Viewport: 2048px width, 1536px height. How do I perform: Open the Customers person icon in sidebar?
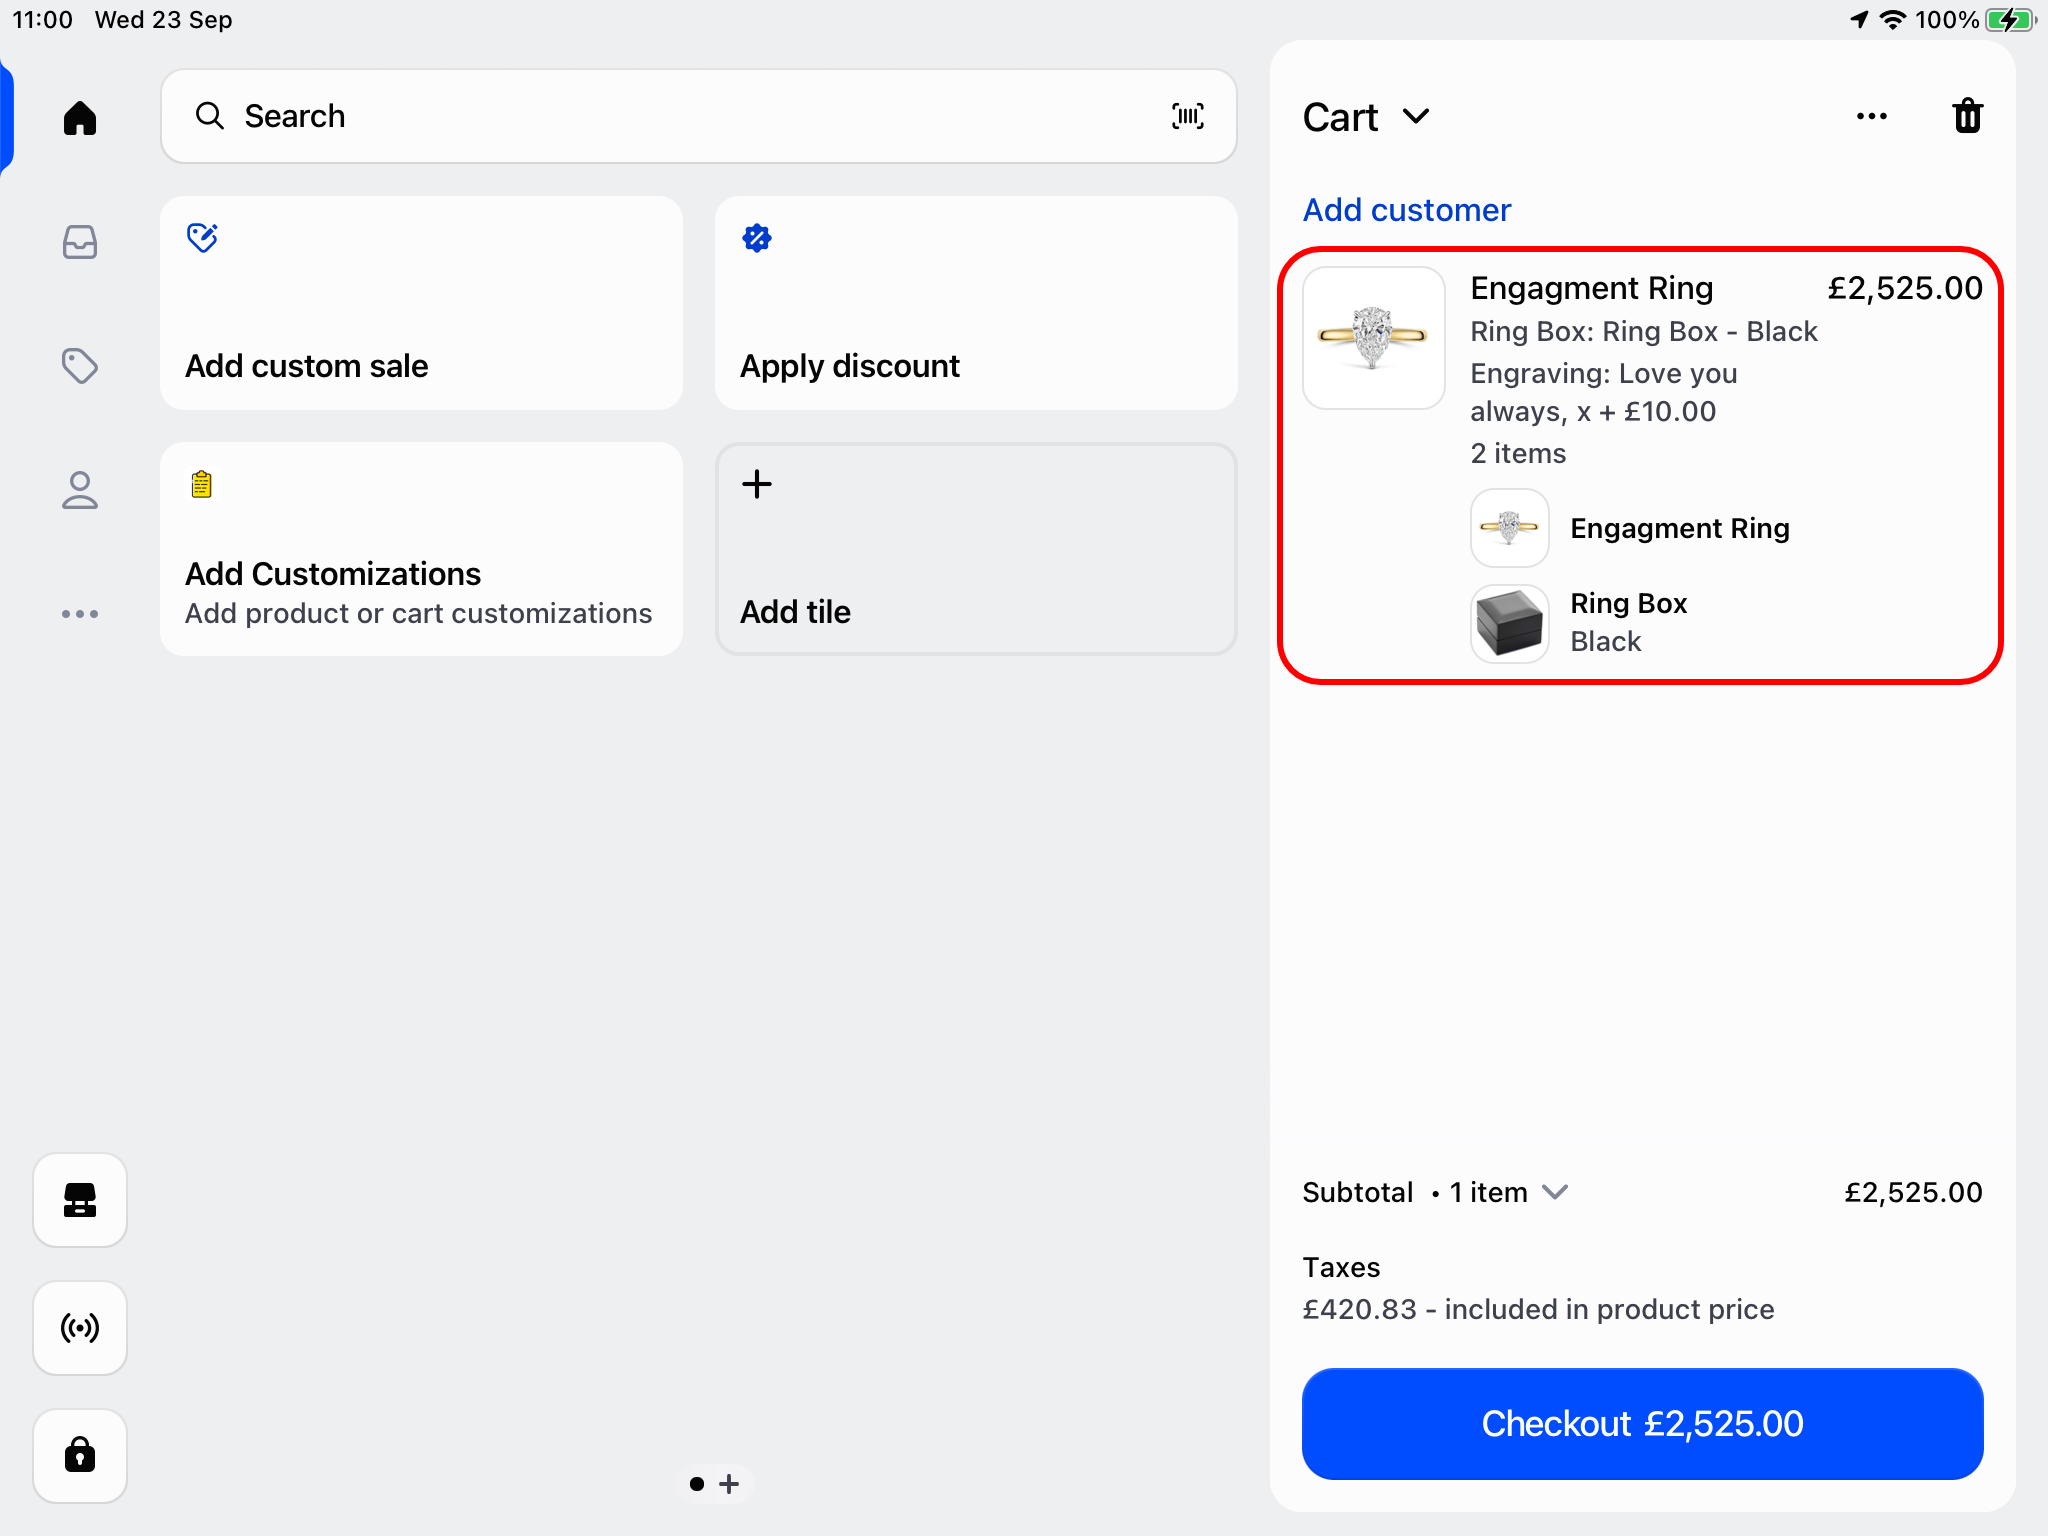click(80, 490)
